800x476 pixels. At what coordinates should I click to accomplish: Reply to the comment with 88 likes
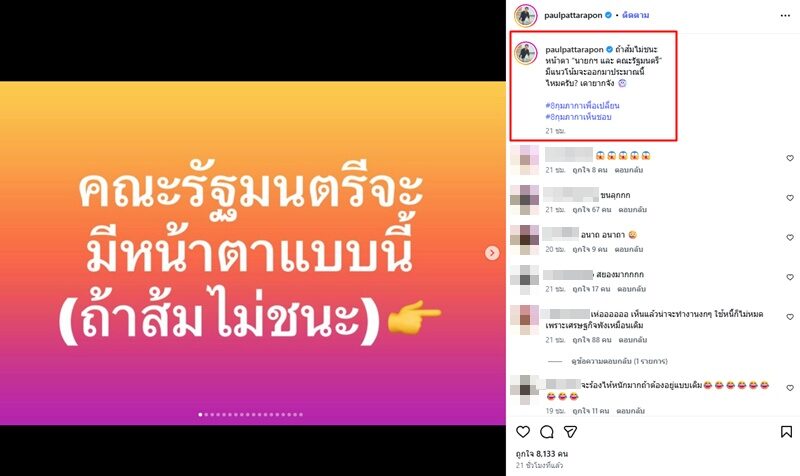click(633, 340)
